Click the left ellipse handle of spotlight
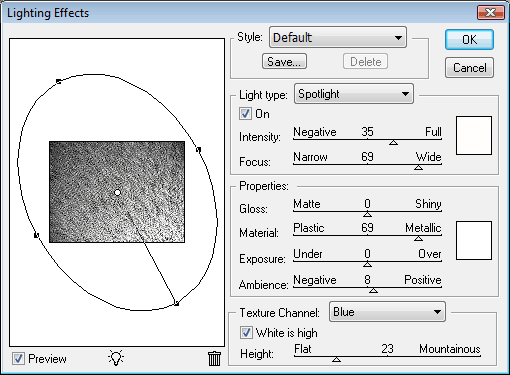 point(36,235)
